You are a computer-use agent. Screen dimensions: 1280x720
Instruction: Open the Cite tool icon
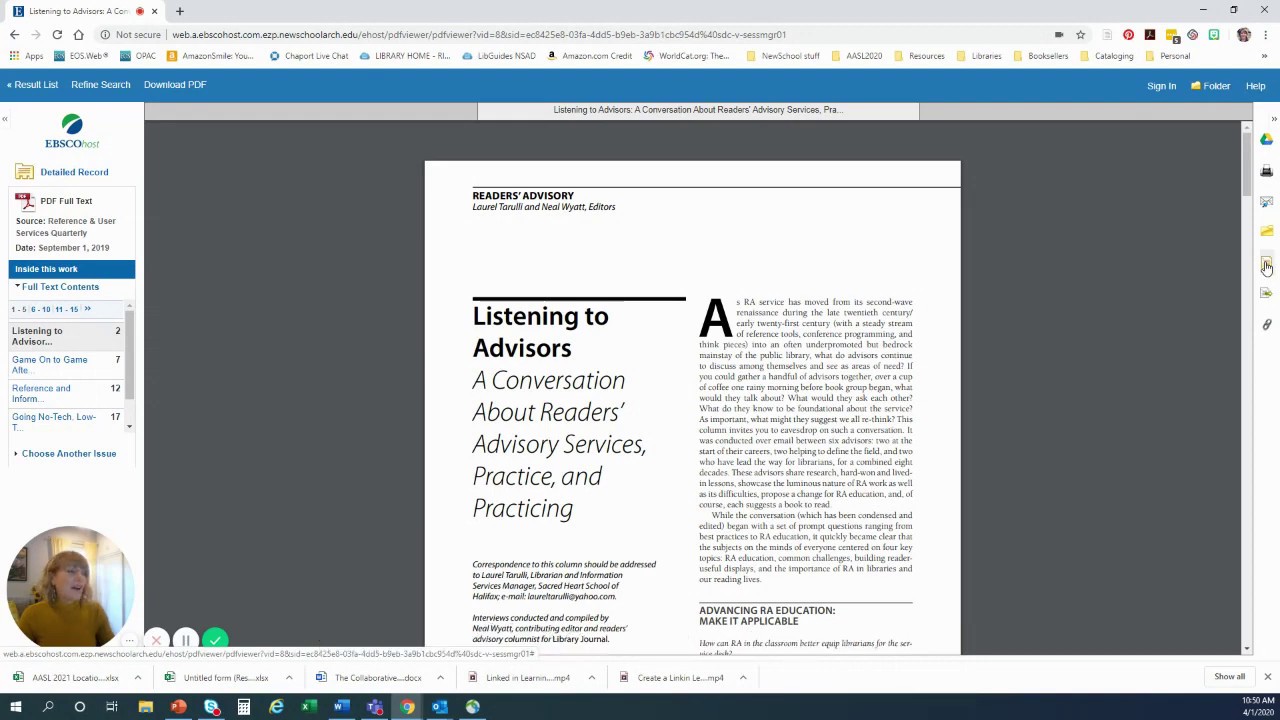pos(1266,263)
